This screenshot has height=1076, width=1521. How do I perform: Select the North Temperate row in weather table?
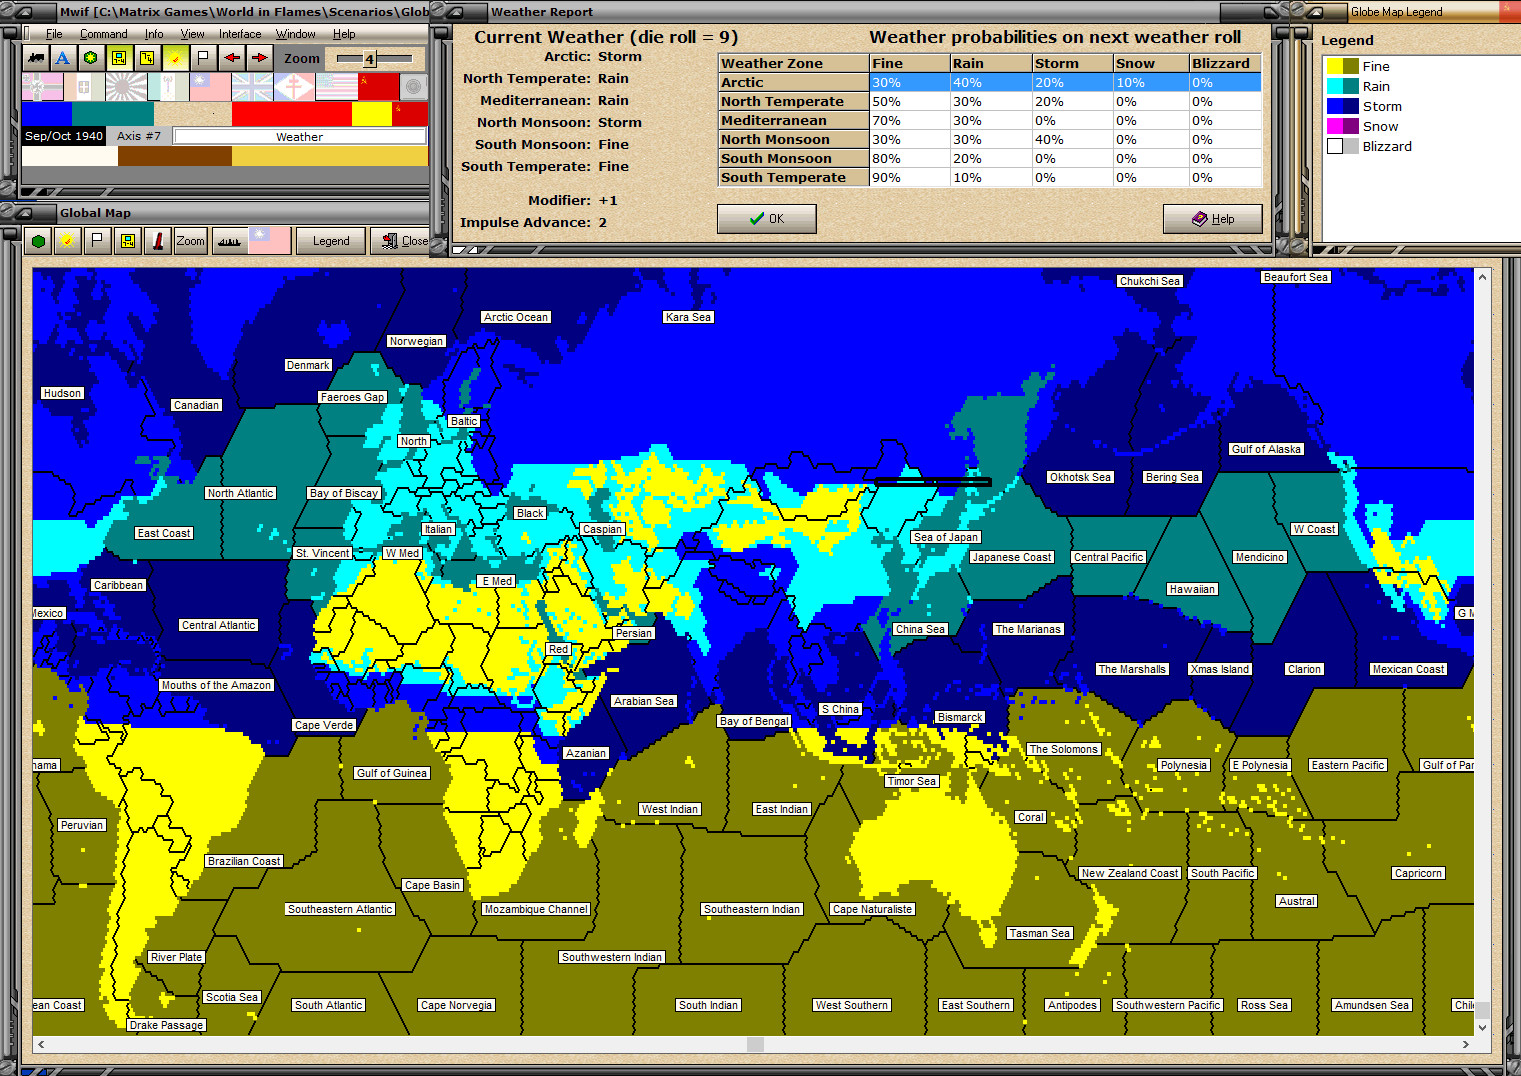click(990, 101)
